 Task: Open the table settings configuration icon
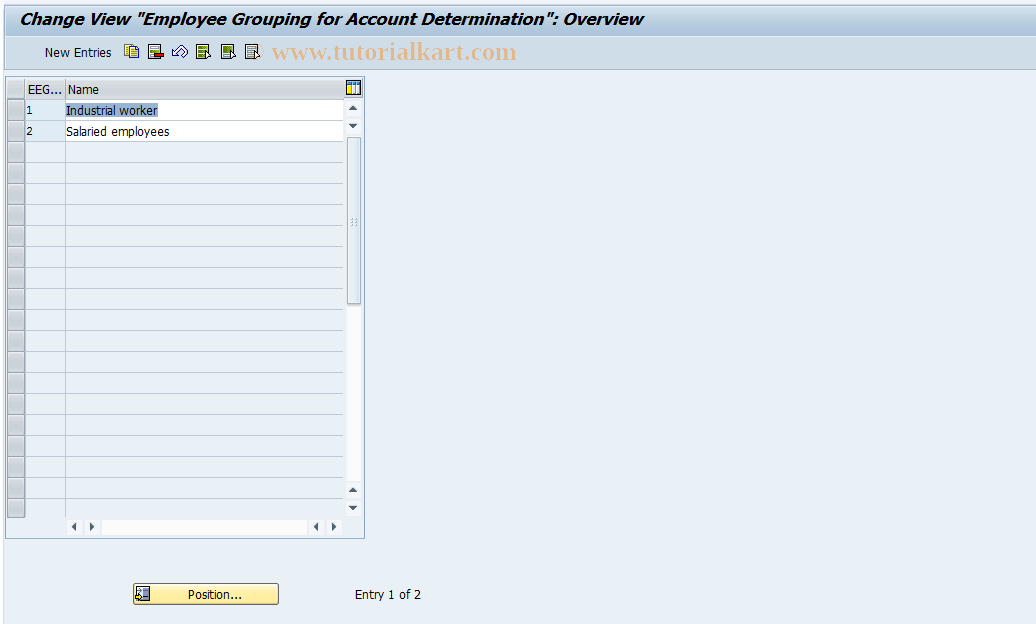pos(353,87)
